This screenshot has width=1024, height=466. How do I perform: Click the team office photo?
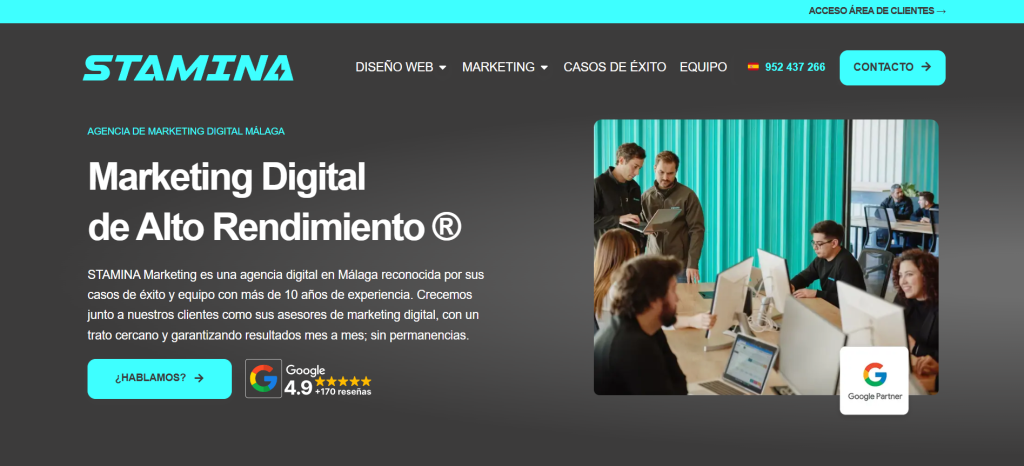(765, 257)
